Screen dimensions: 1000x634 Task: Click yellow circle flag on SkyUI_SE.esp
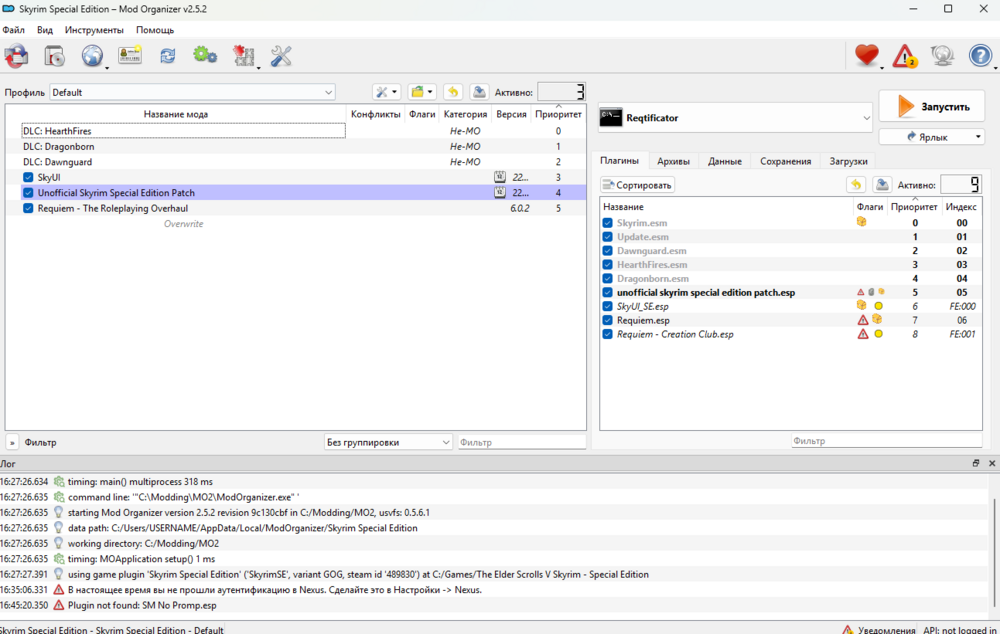878,306
